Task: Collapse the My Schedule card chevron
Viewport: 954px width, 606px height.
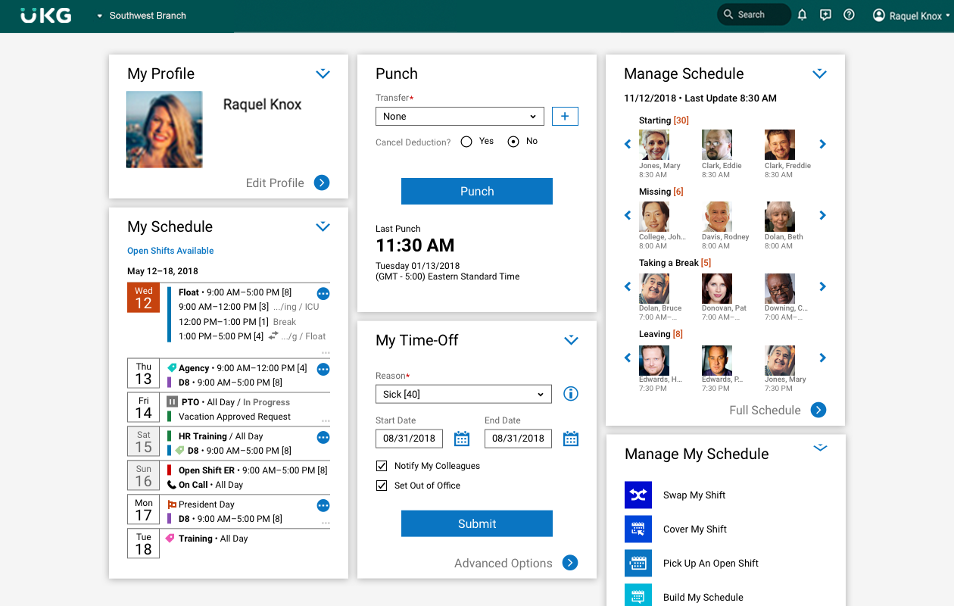Action: [322, 226]
